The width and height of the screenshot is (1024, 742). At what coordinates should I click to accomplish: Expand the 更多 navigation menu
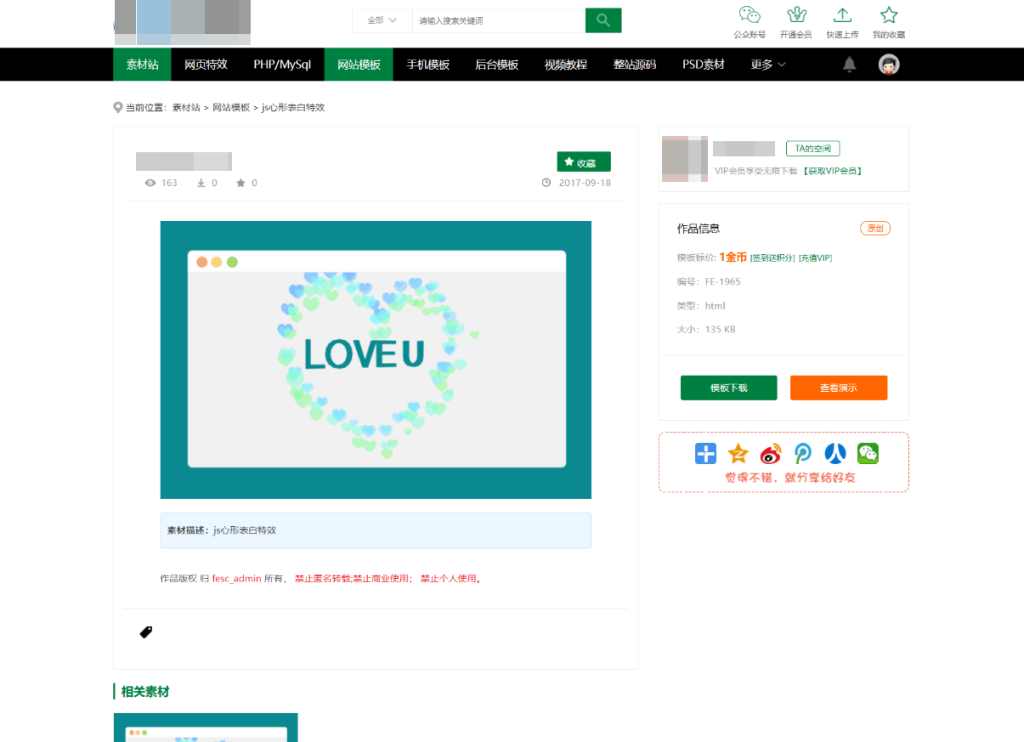coord(767,65)
